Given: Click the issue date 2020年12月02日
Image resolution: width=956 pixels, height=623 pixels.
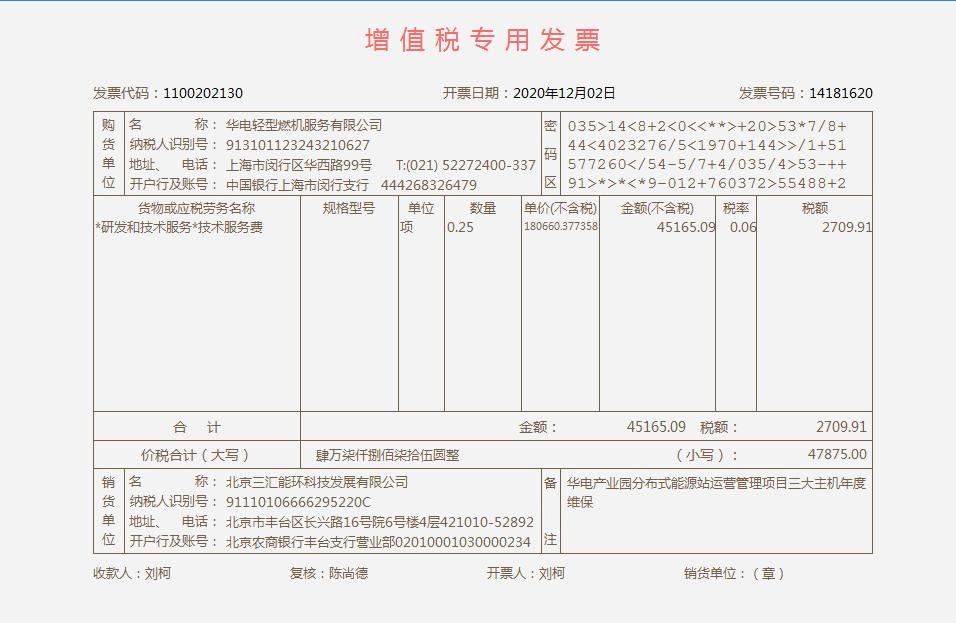Looking at the screenshot, I should pos(564,93).
